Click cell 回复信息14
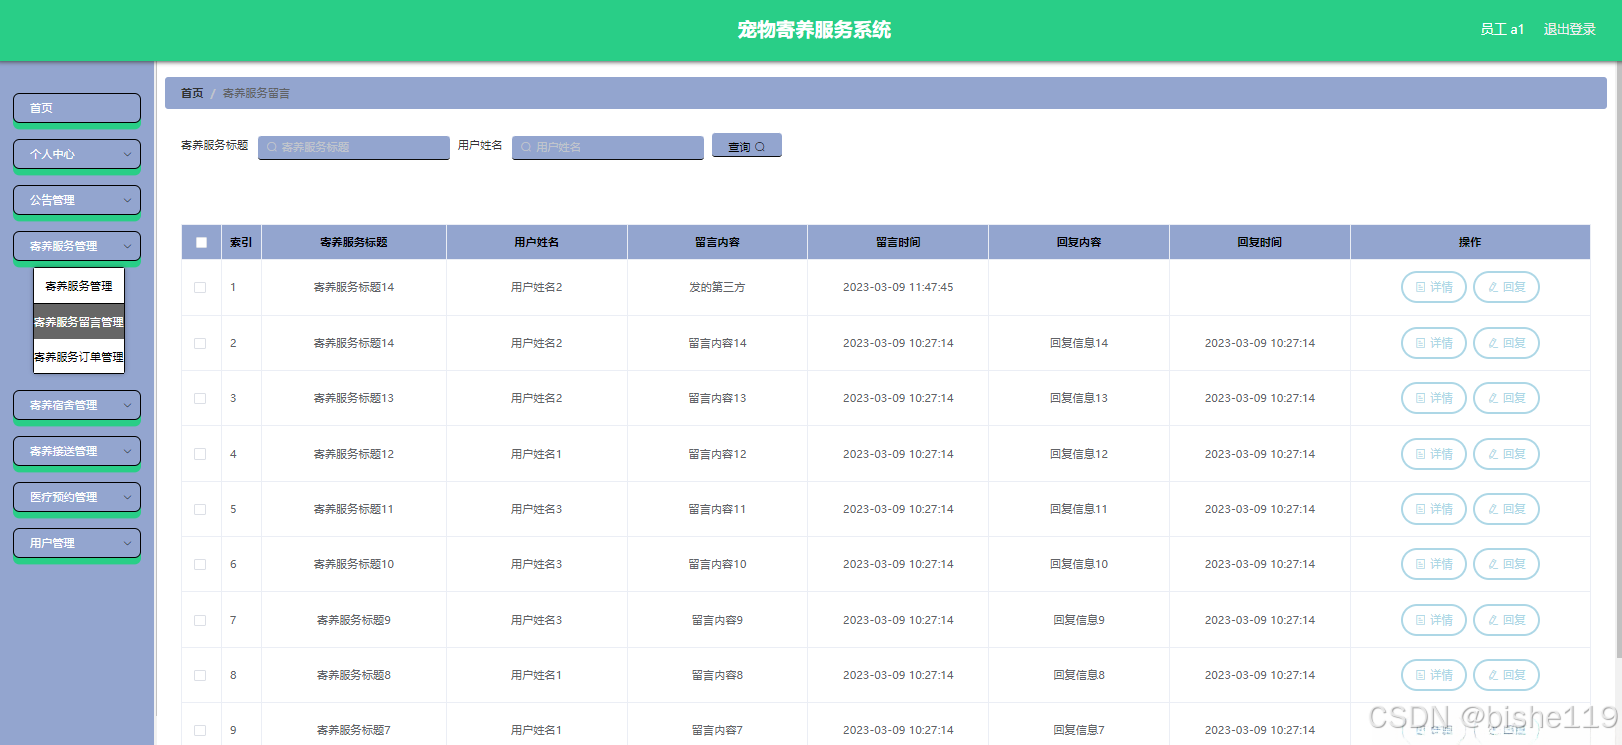 pos(1079,343)
